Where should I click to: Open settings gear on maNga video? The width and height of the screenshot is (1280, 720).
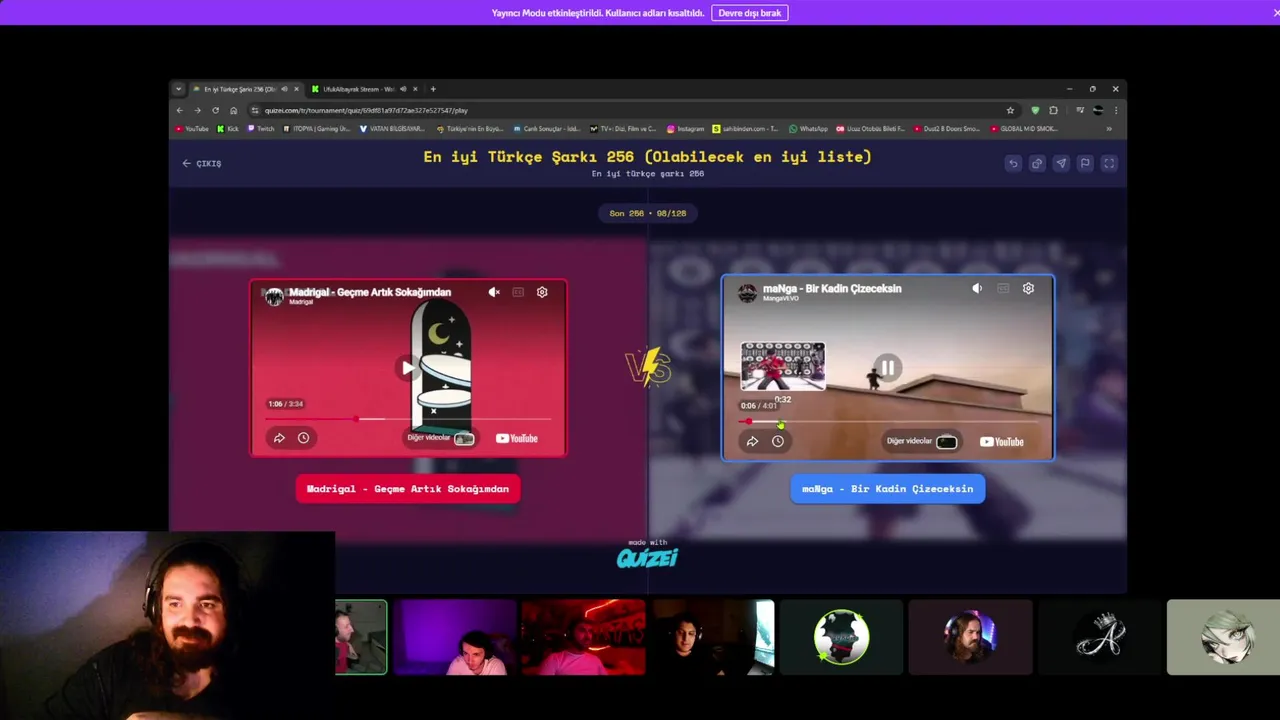coord(1028,288)
